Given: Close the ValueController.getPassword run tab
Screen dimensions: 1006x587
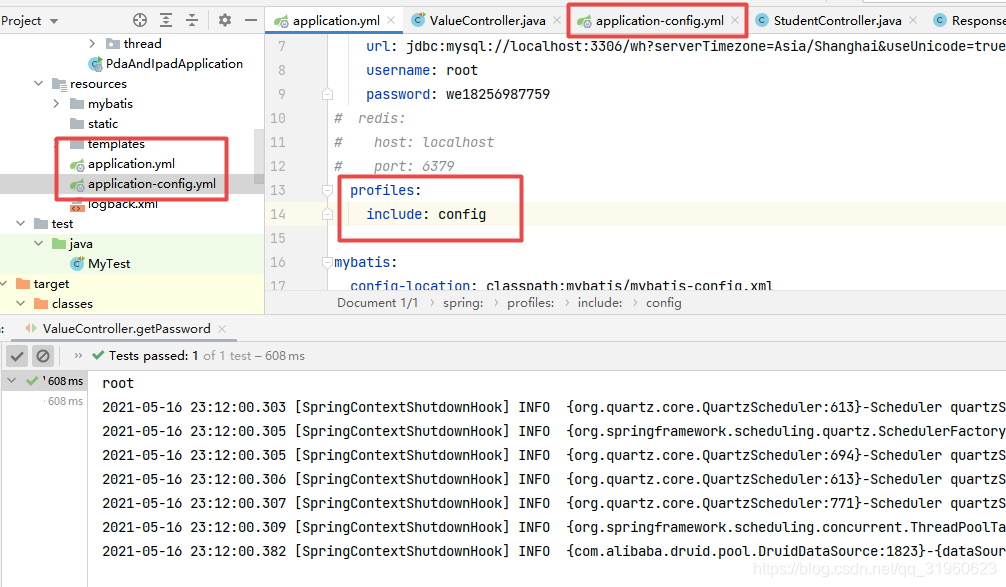Looking at the screenshot, I should (222, 328).
